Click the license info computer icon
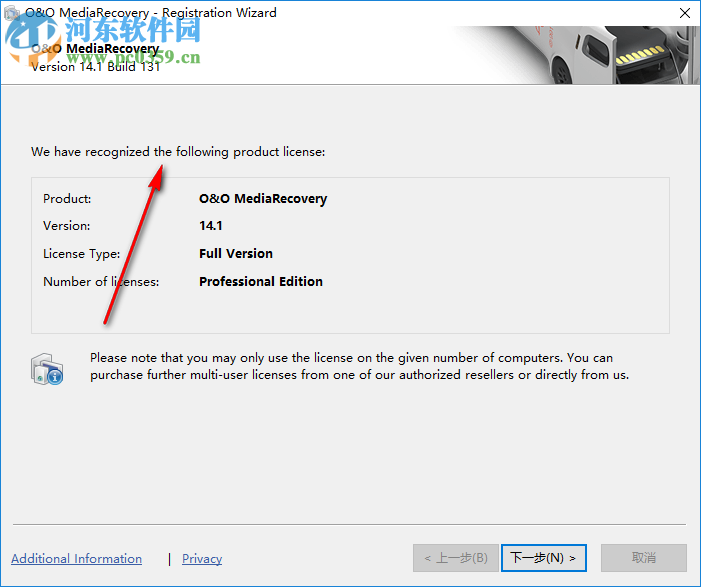This screenshot has width=701, height=587. pos(47,369)
